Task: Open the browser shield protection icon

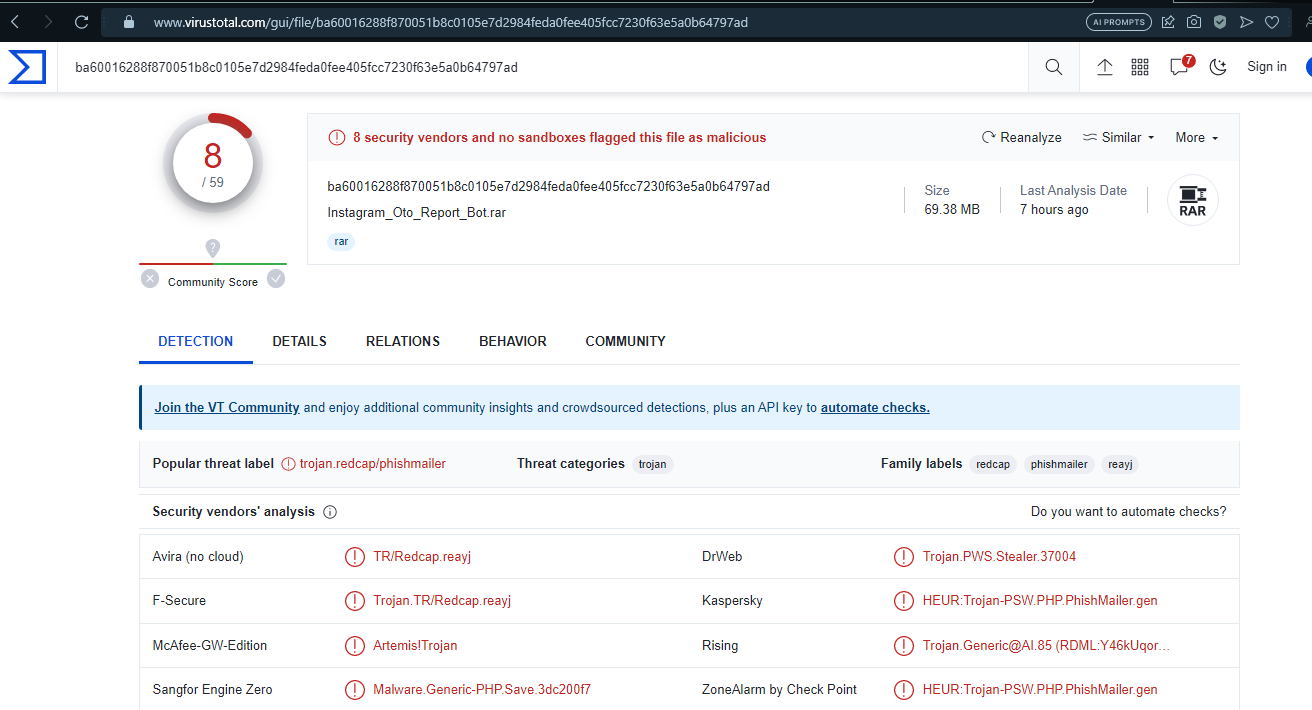Action: (1220, 21)
